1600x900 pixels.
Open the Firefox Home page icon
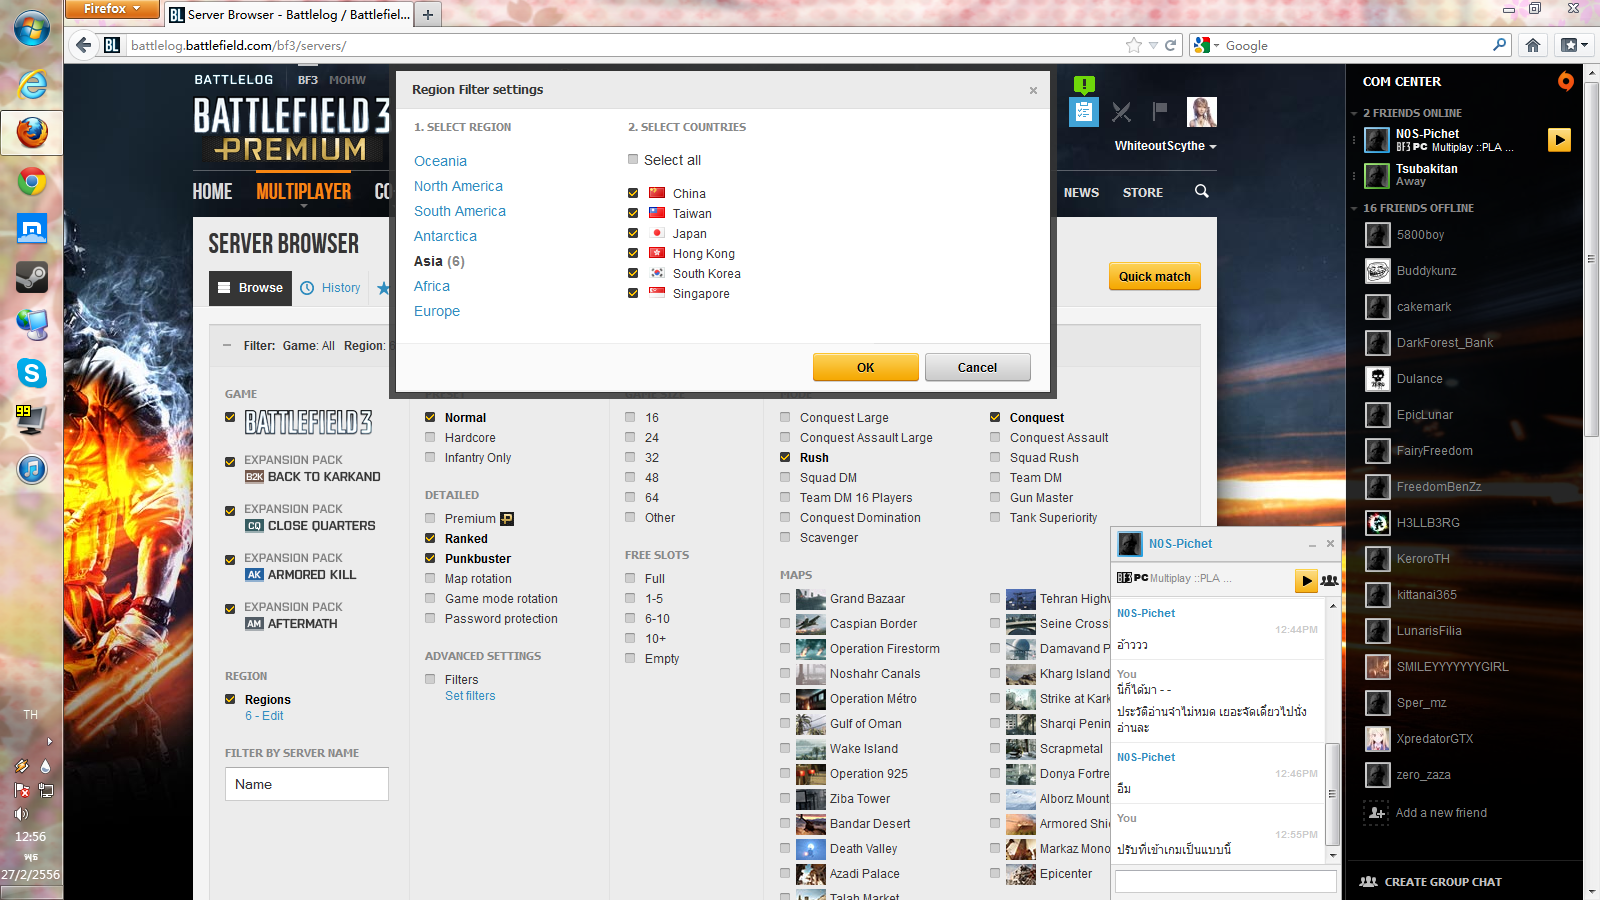click(x=1533, y=45)
